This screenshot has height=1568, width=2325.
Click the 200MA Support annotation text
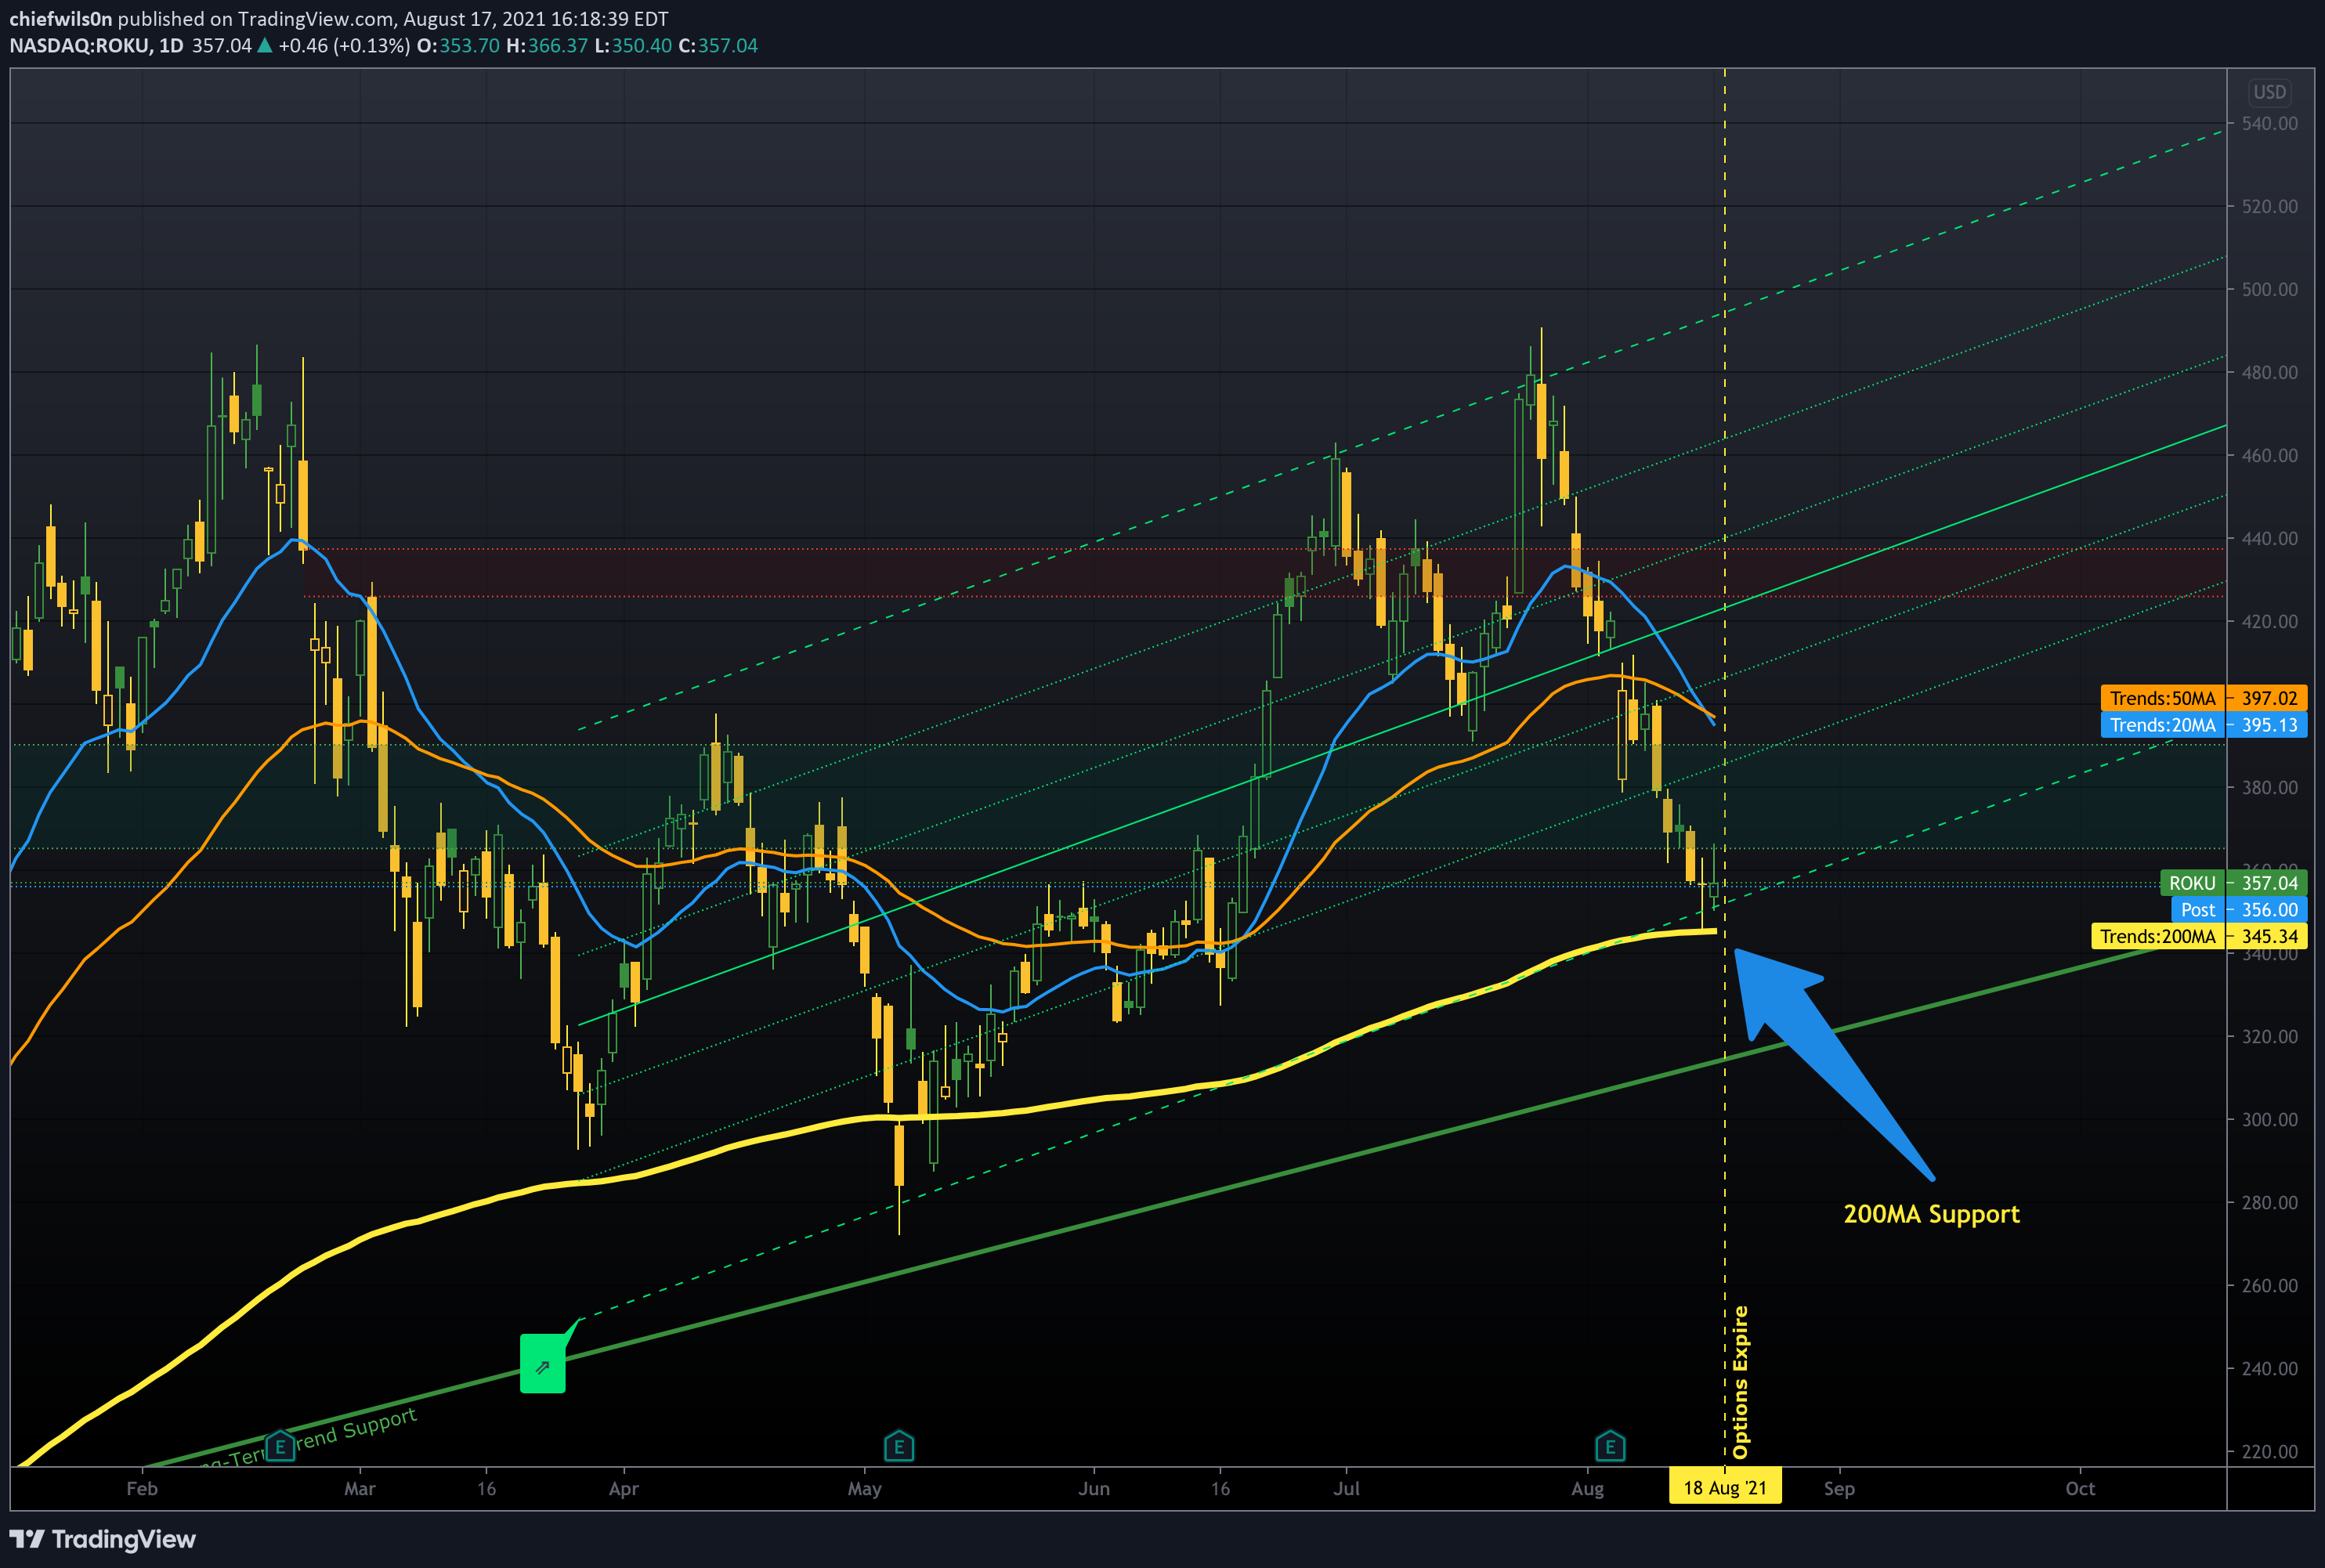pyautogui.click(x=1931, y=1214)
